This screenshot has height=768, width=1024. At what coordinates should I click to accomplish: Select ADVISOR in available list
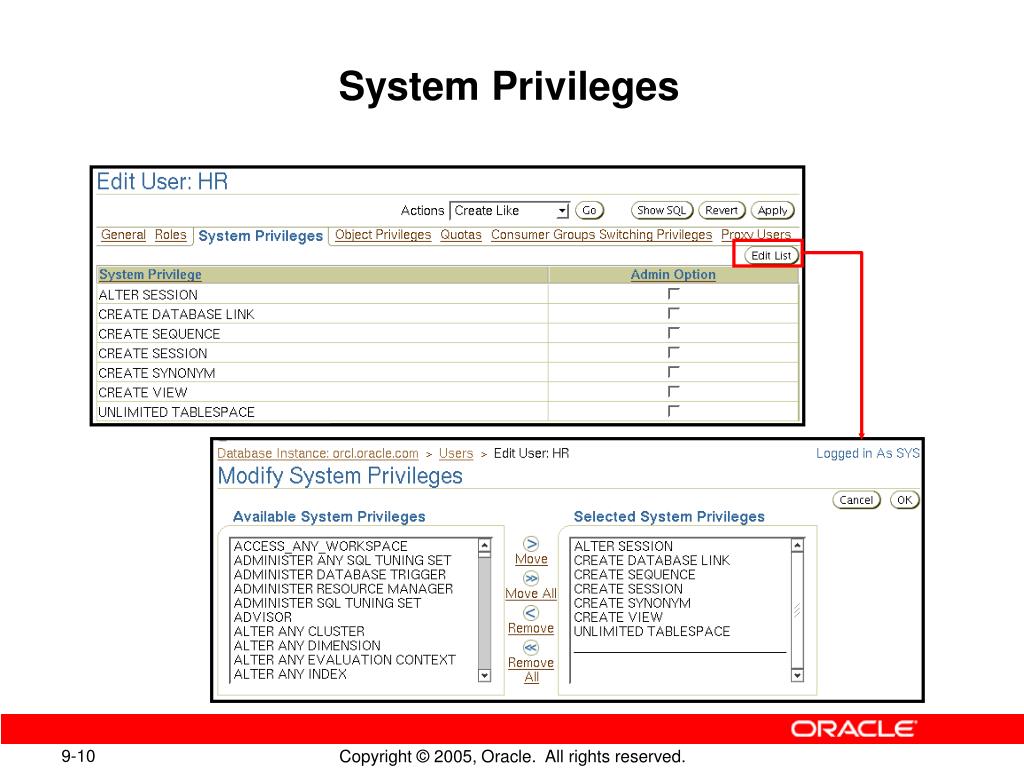point(263,617)
